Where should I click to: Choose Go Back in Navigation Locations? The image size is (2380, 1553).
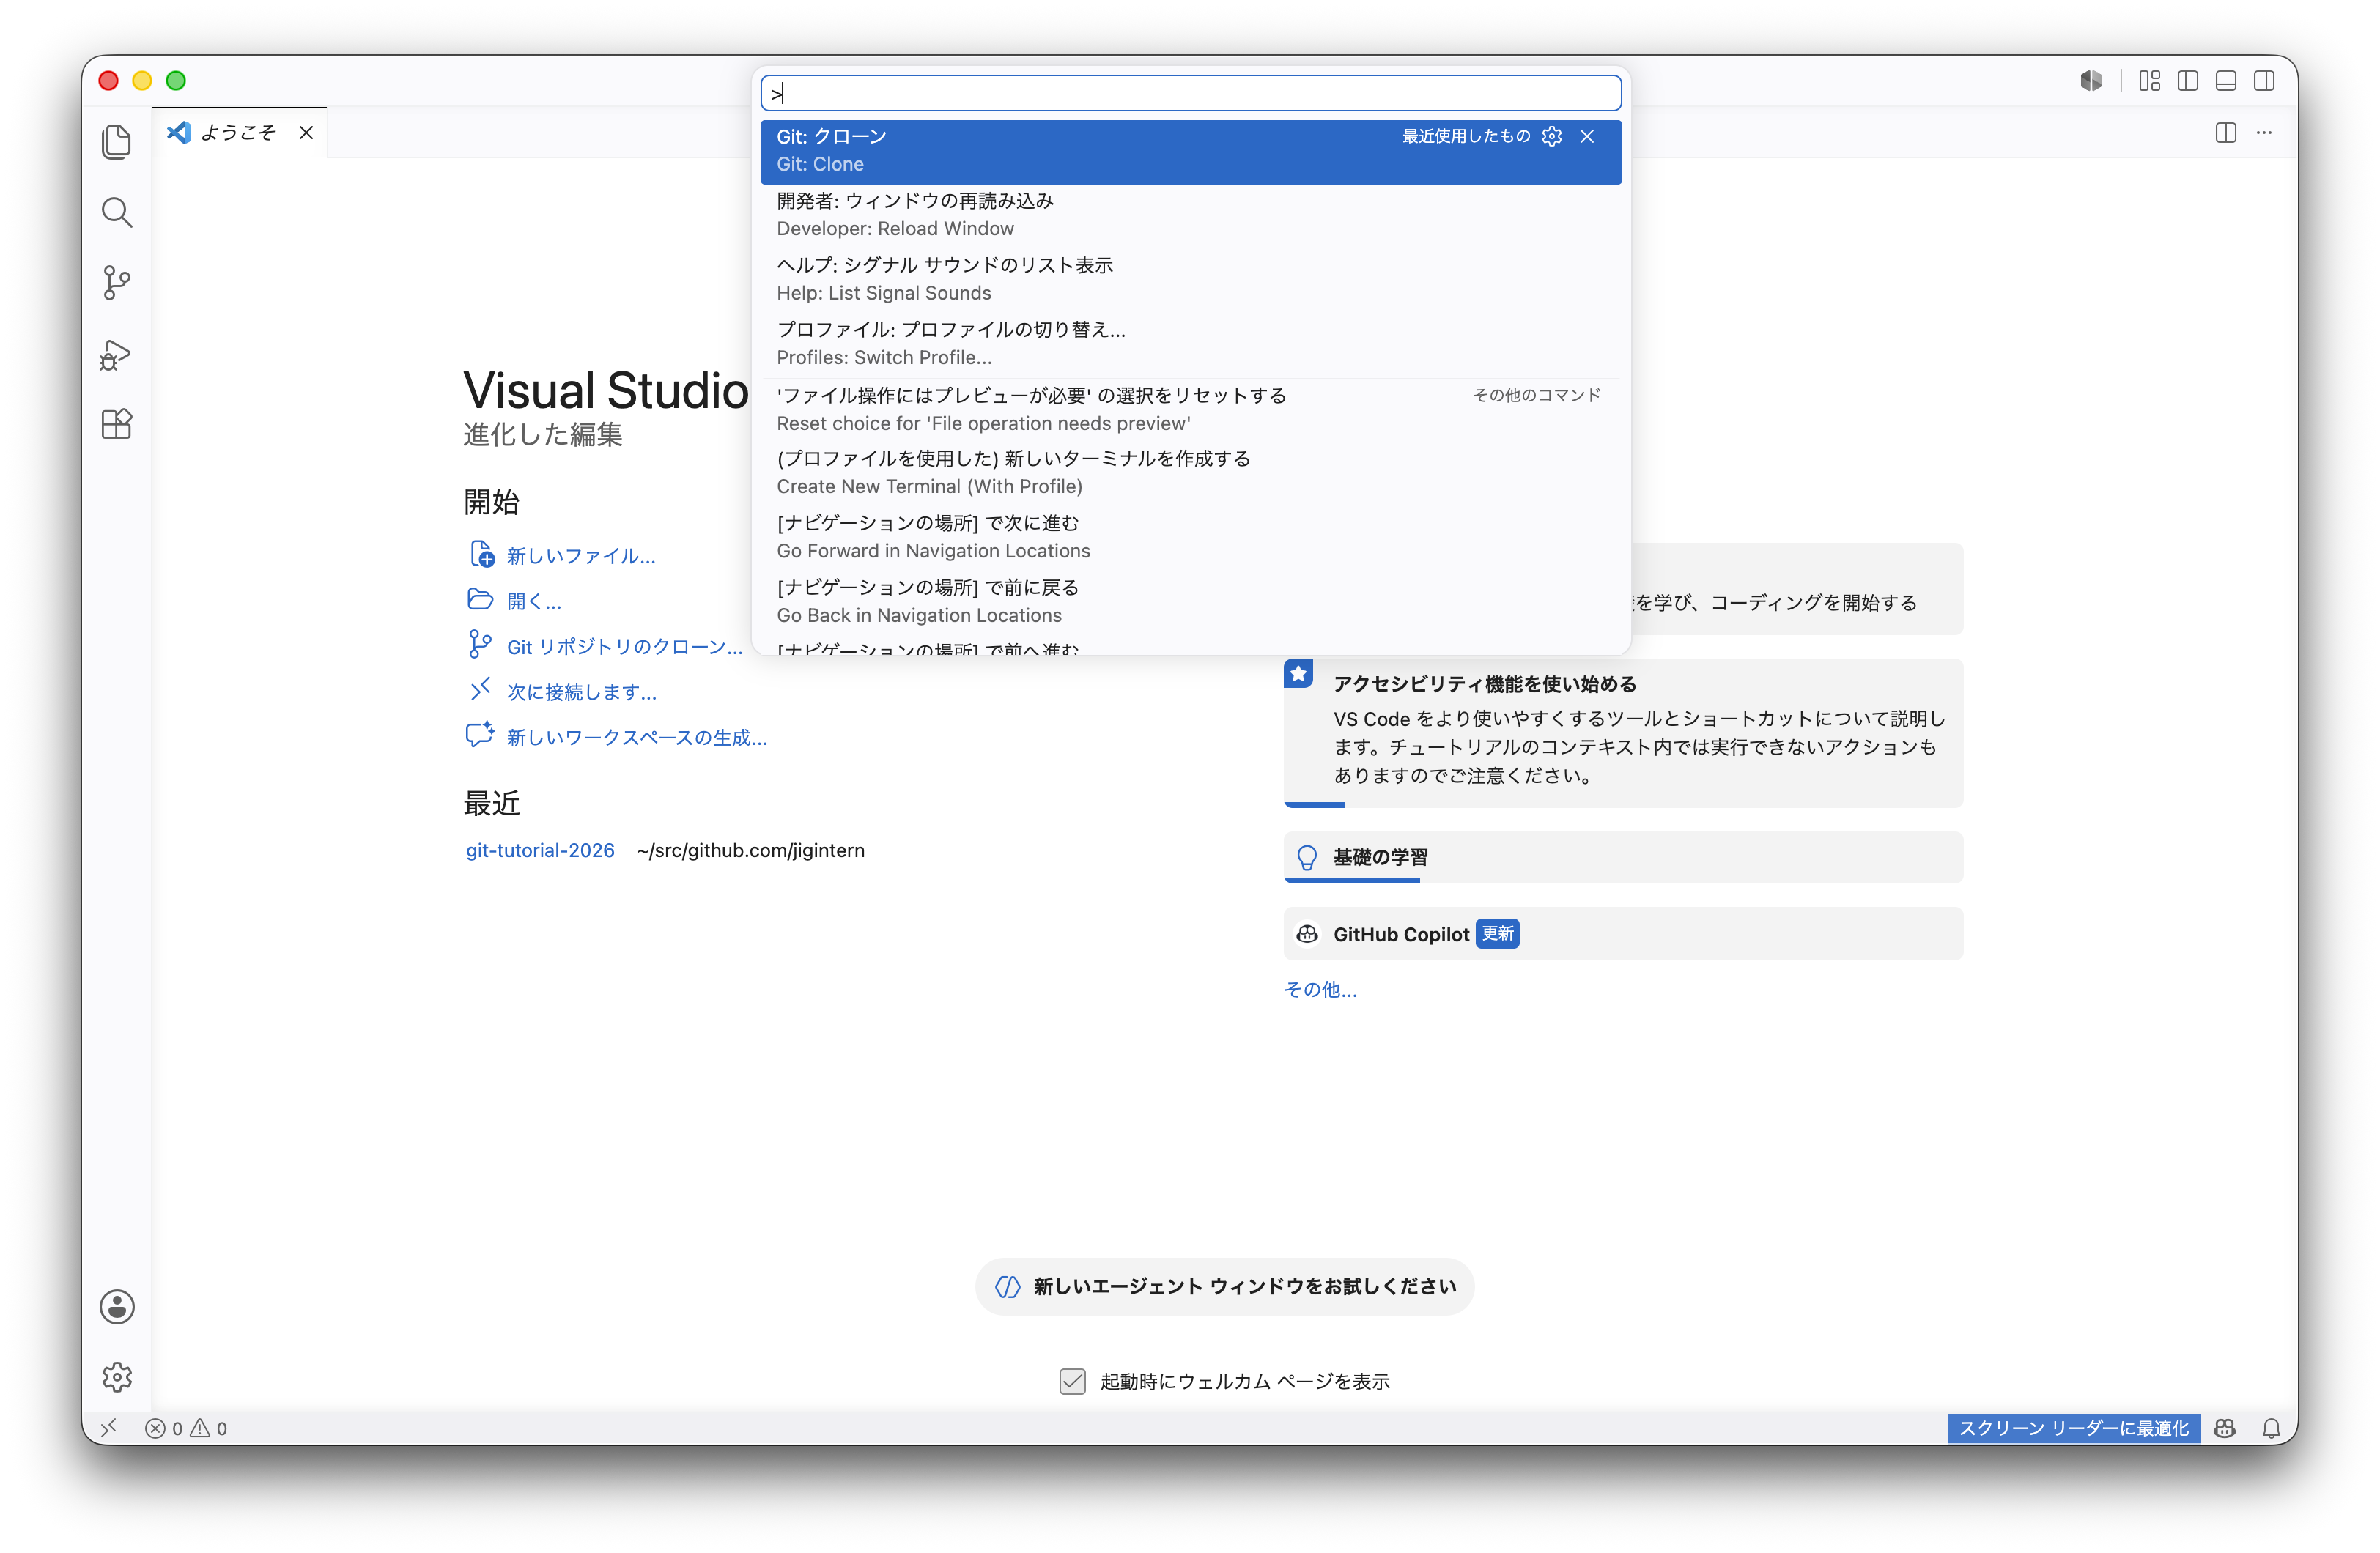(x=1191, y=601)
